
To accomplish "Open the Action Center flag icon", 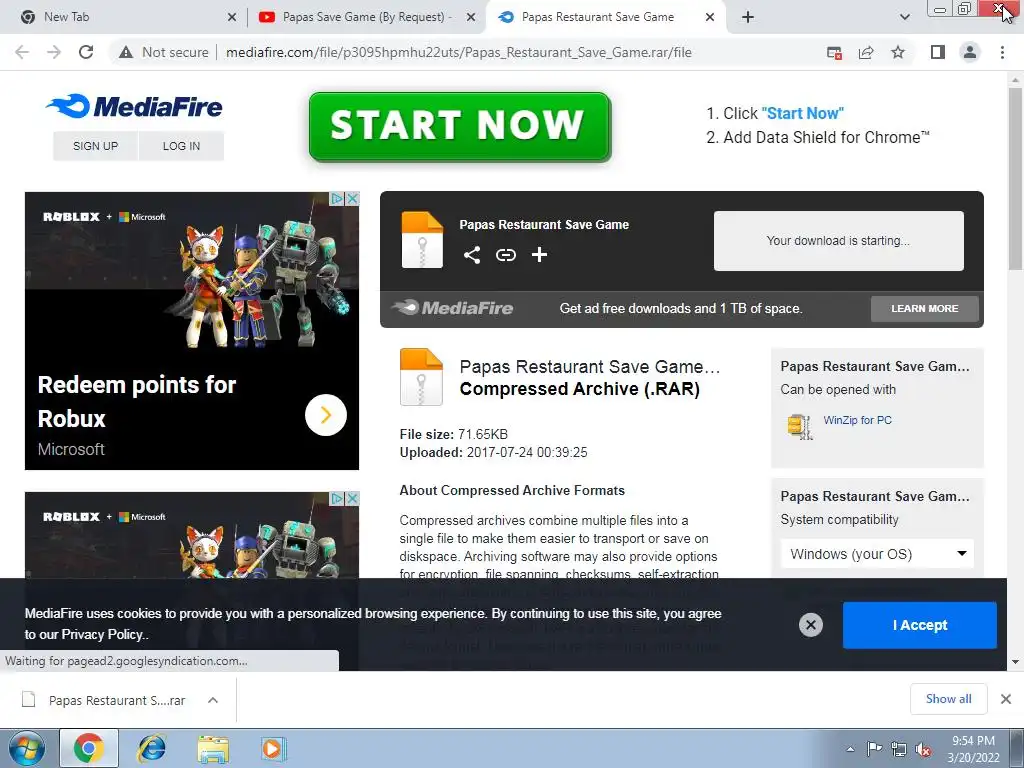I will [874, 748].
